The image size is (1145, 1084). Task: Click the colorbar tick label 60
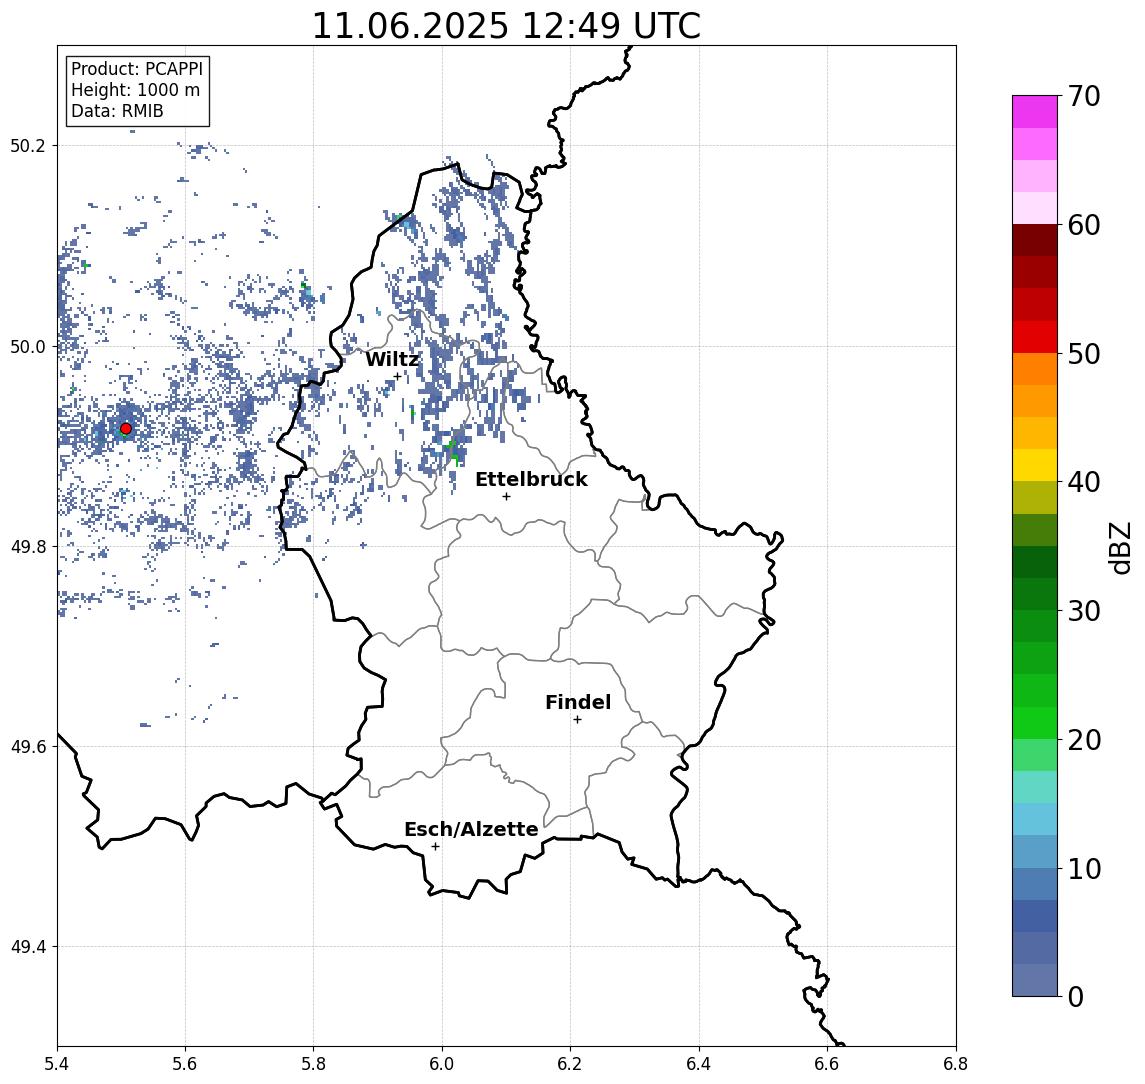pyautogui.click(x=1084, y=225)
